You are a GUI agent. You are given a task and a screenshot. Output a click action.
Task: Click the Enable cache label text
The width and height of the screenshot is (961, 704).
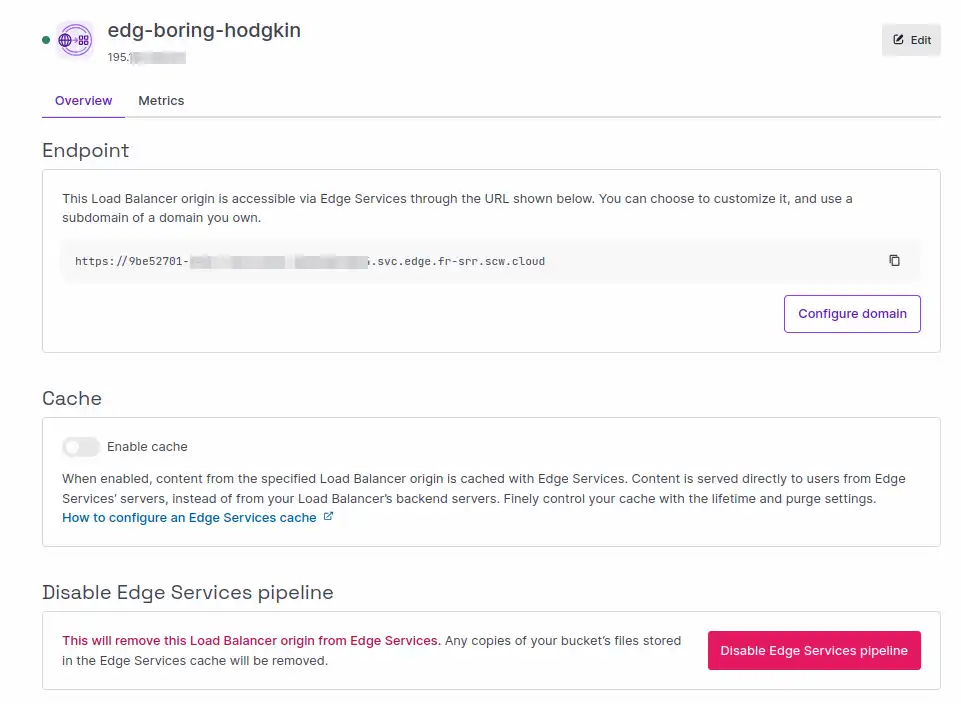point(147,447)
